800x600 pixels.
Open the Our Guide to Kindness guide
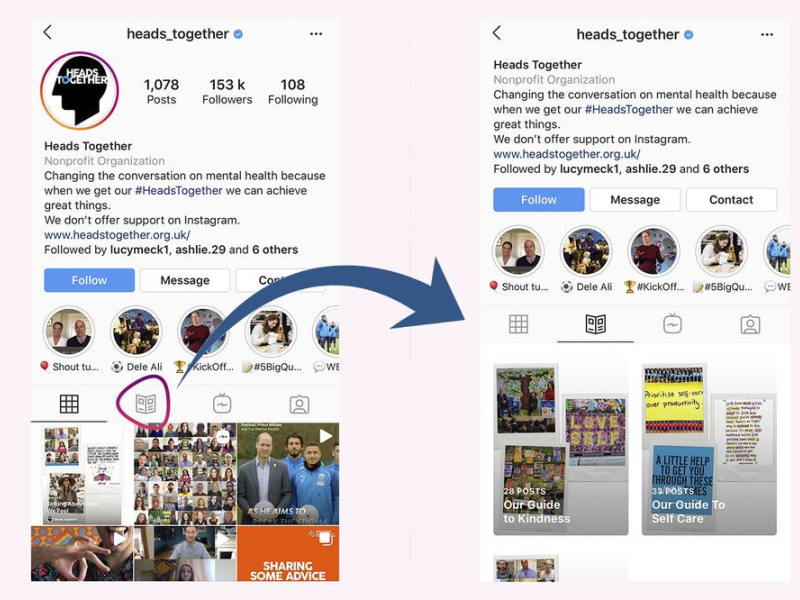[561, 448]
